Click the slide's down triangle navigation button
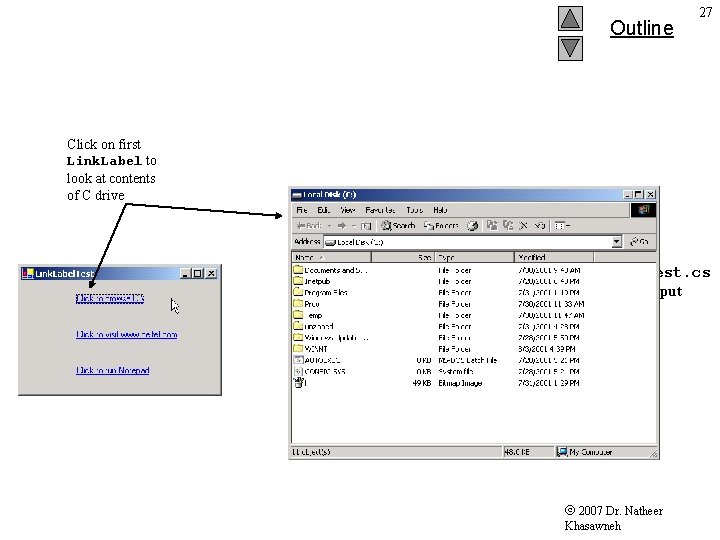The image size is (720, 540). pos(570,48)
